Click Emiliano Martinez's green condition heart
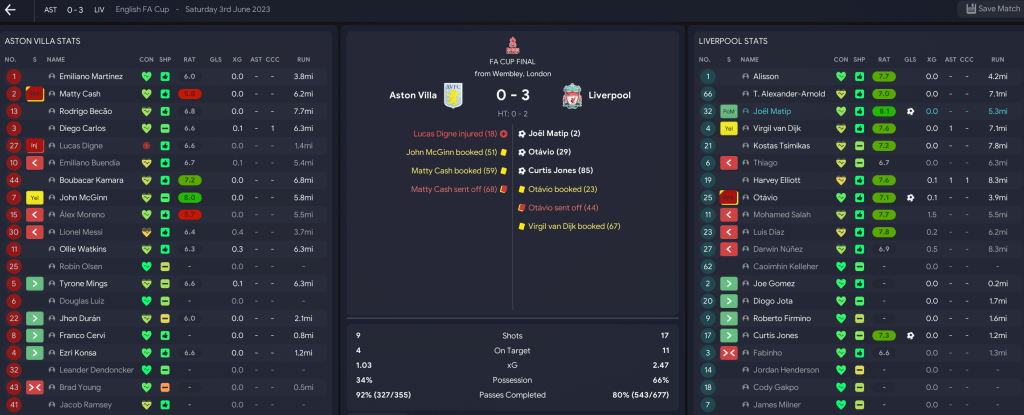Image resolution: width=1024 pixels, height=415 pixels. point(145,76)
